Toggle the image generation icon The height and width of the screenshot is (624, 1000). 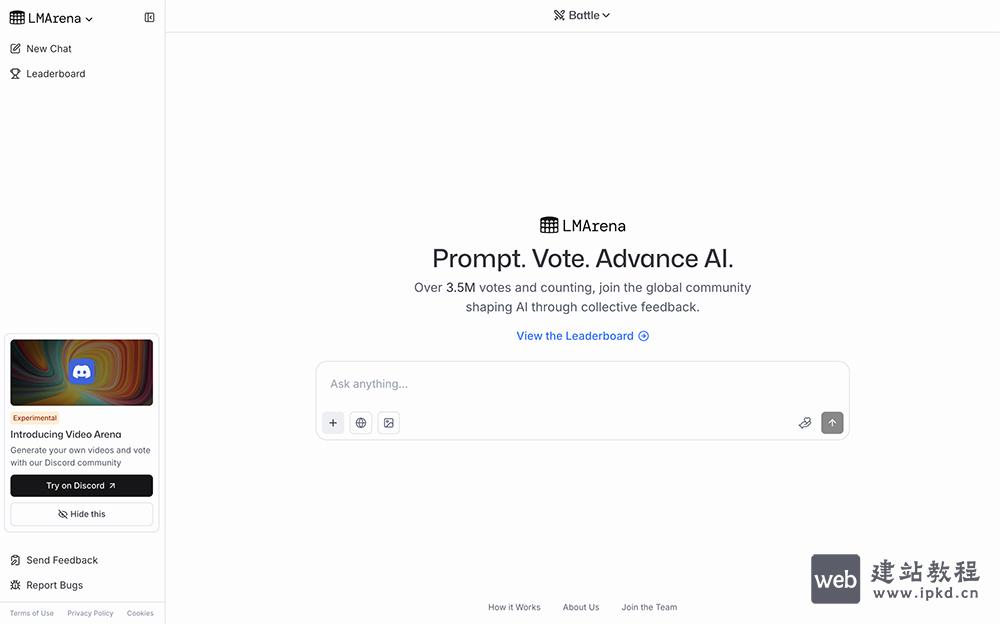[389, 423]
